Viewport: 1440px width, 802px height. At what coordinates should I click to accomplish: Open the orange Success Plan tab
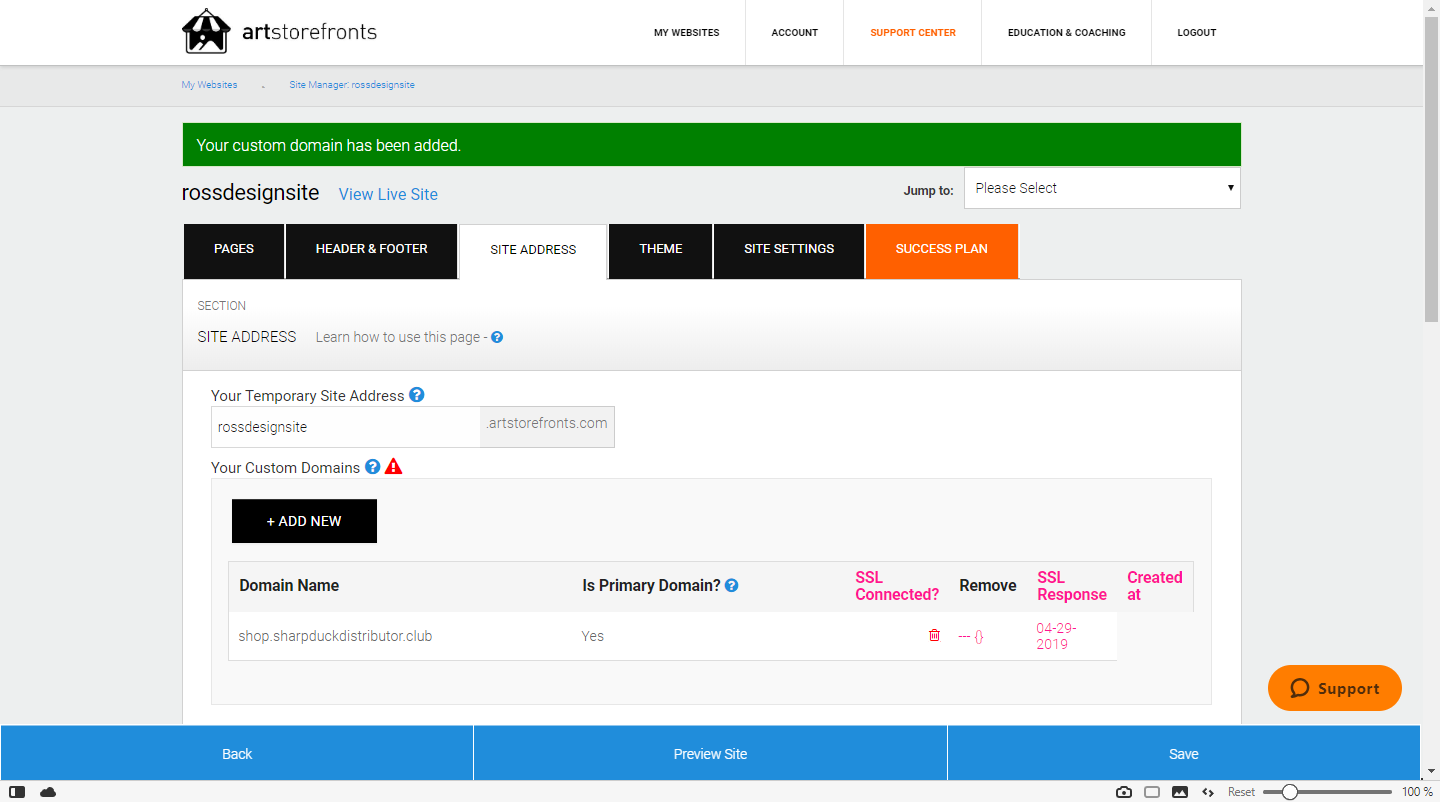[942, 250]
